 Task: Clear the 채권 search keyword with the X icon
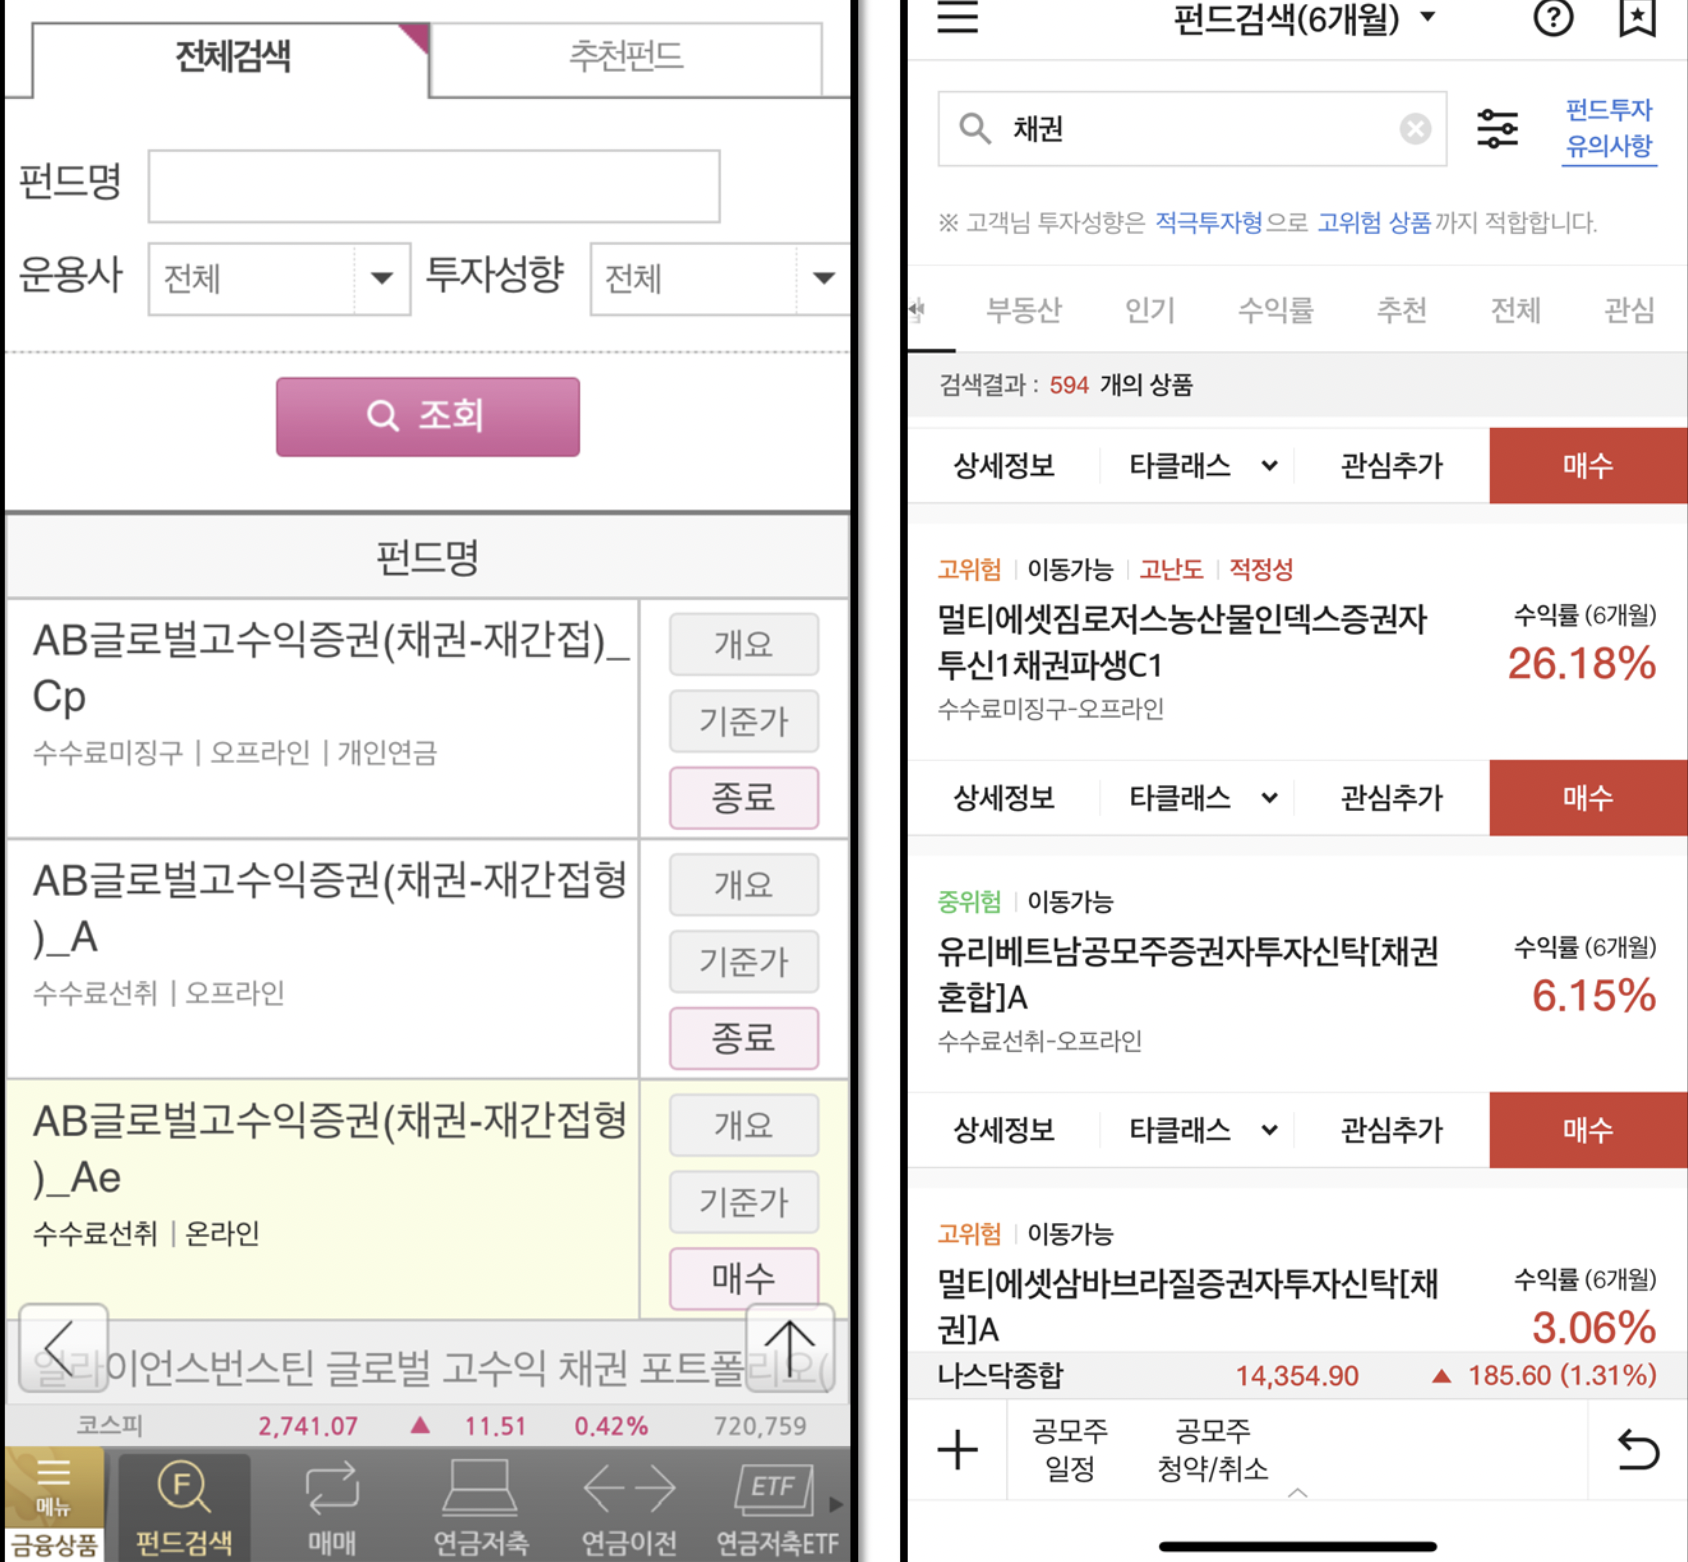coord(1414,128)
